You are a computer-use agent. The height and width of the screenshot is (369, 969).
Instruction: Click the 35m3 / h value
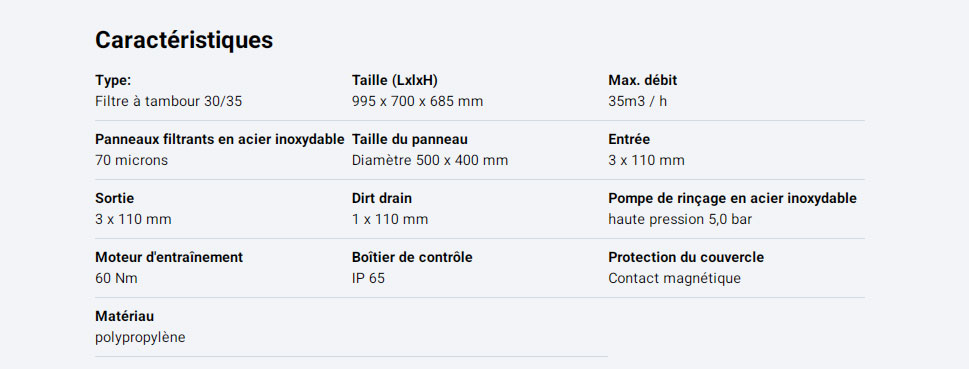point(638,101)
